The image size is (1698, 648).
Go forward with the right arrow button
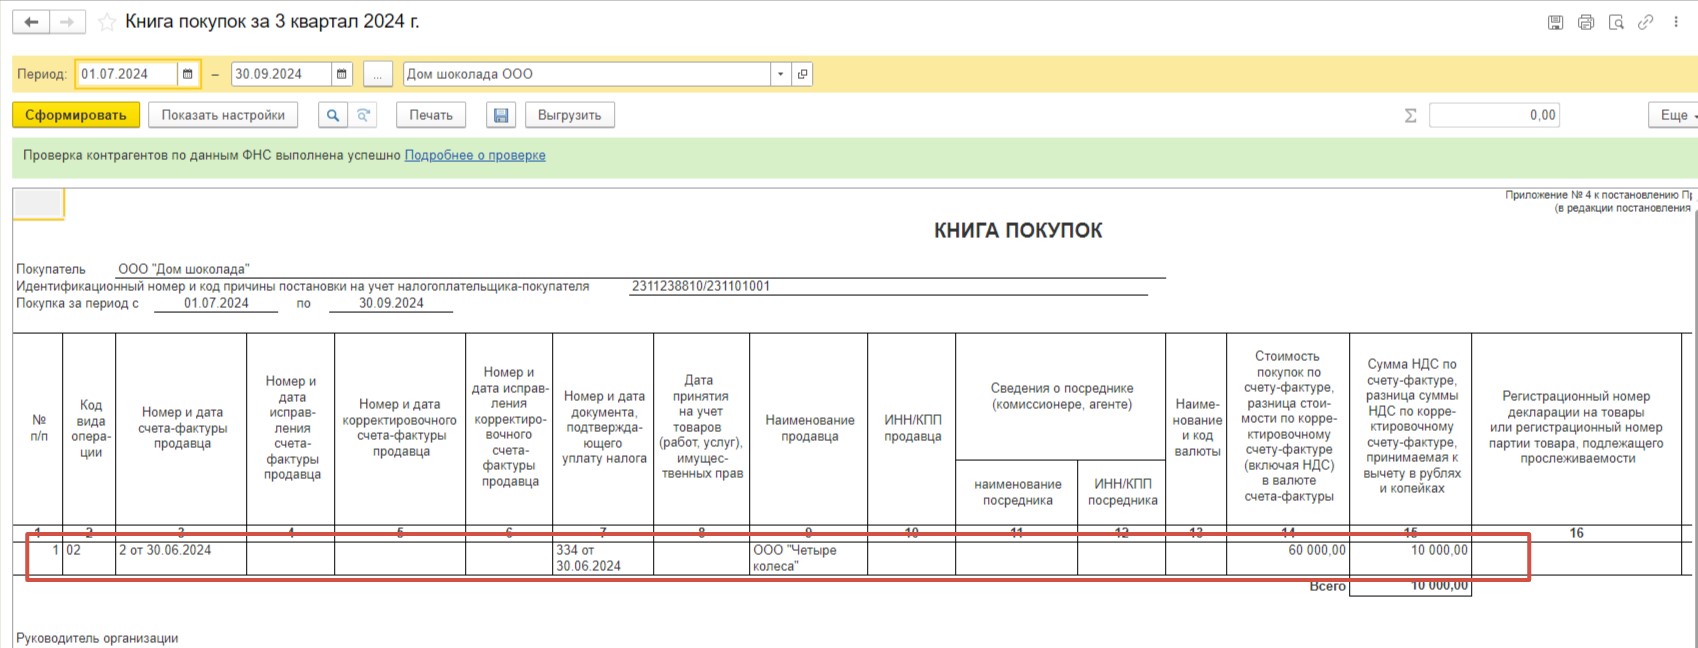pyautogui.click(x=67, y=22)
